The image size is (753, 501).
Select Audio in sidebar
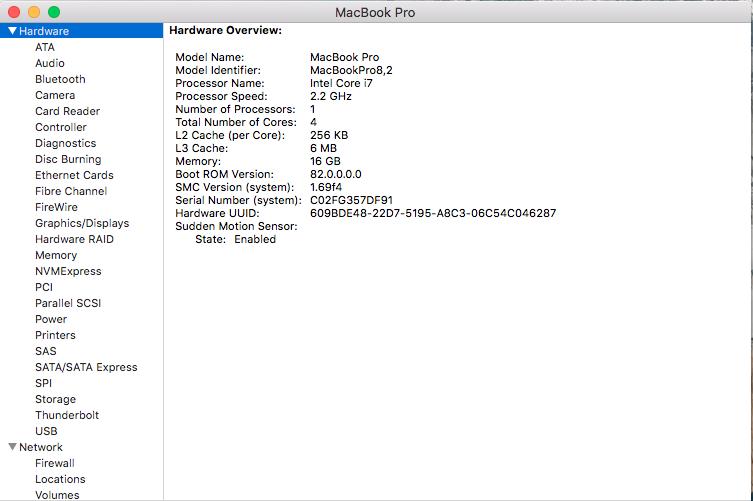pos(50,63)
